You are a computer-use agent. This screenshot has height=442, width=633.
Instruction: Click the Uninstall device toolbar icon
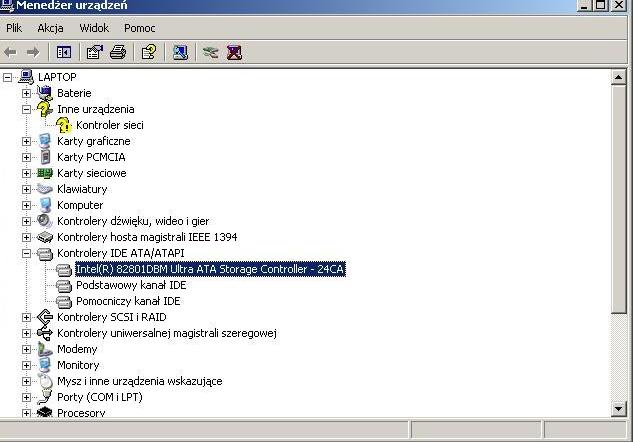click(x=234, y=52)
